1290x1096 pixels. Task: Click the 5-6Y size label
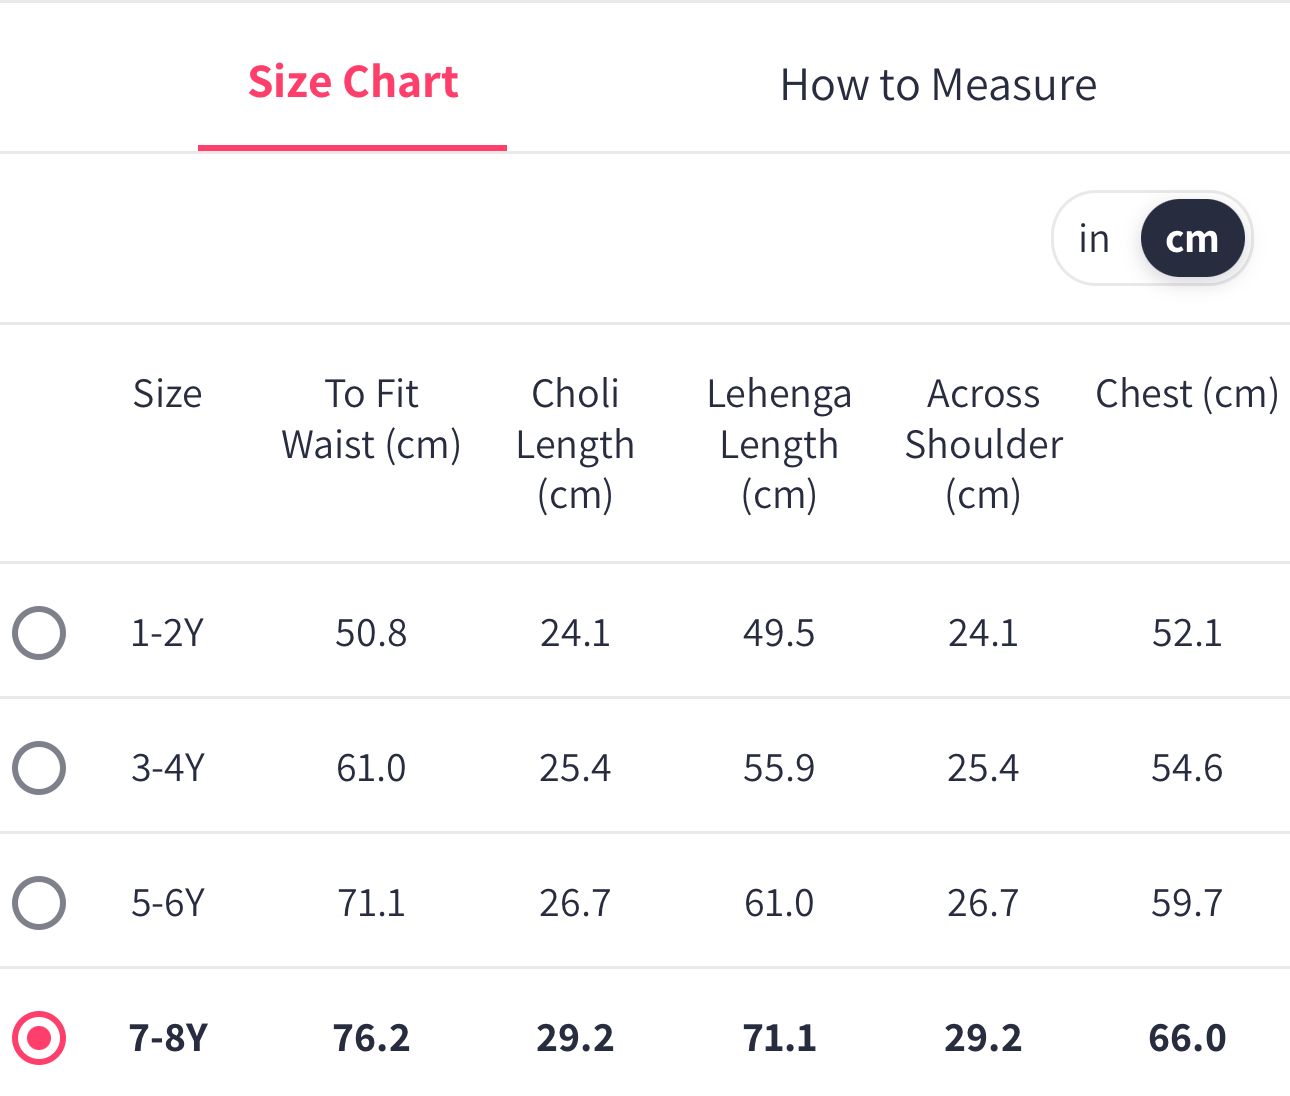point(167,903)
